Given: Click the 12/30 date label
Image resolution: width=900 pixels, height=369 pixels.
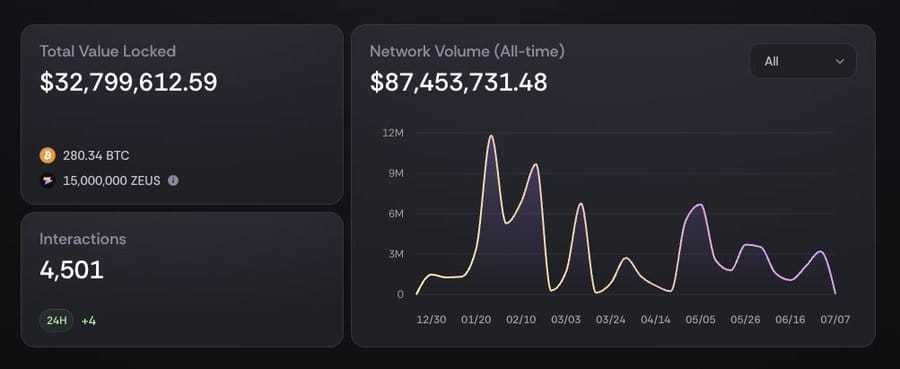Looking at the screenshot, I should (432, 320).
